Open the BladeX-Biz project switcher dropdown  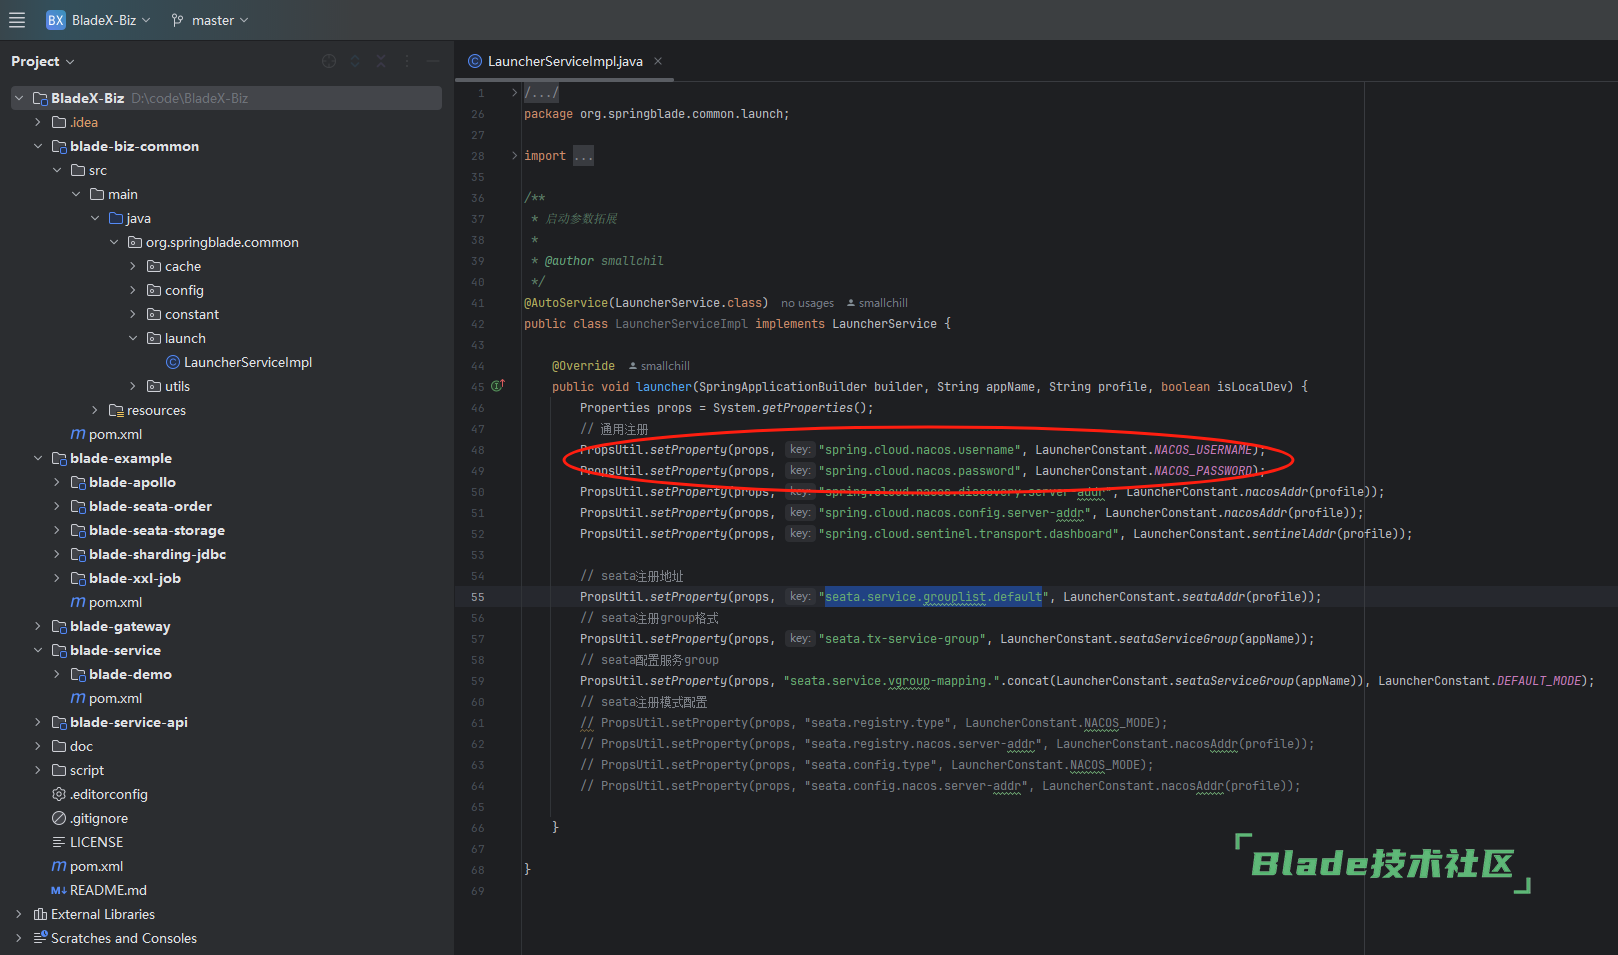98,20
